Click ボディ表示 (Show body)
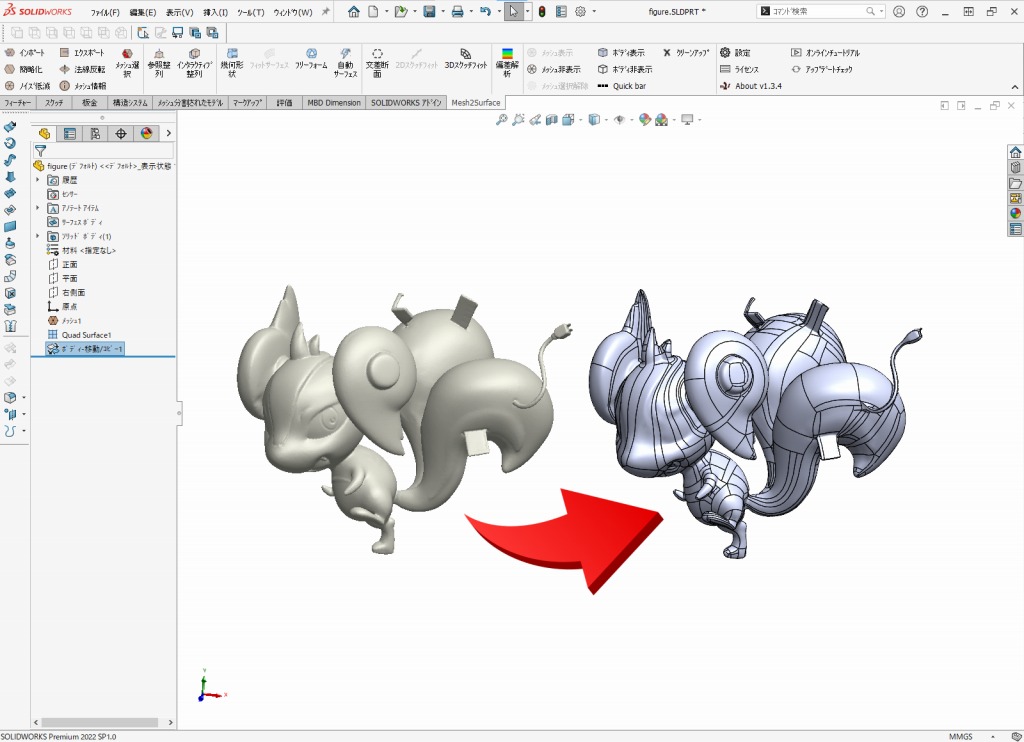This screenshot has width=1024, height=742. (x=621, y=52)
